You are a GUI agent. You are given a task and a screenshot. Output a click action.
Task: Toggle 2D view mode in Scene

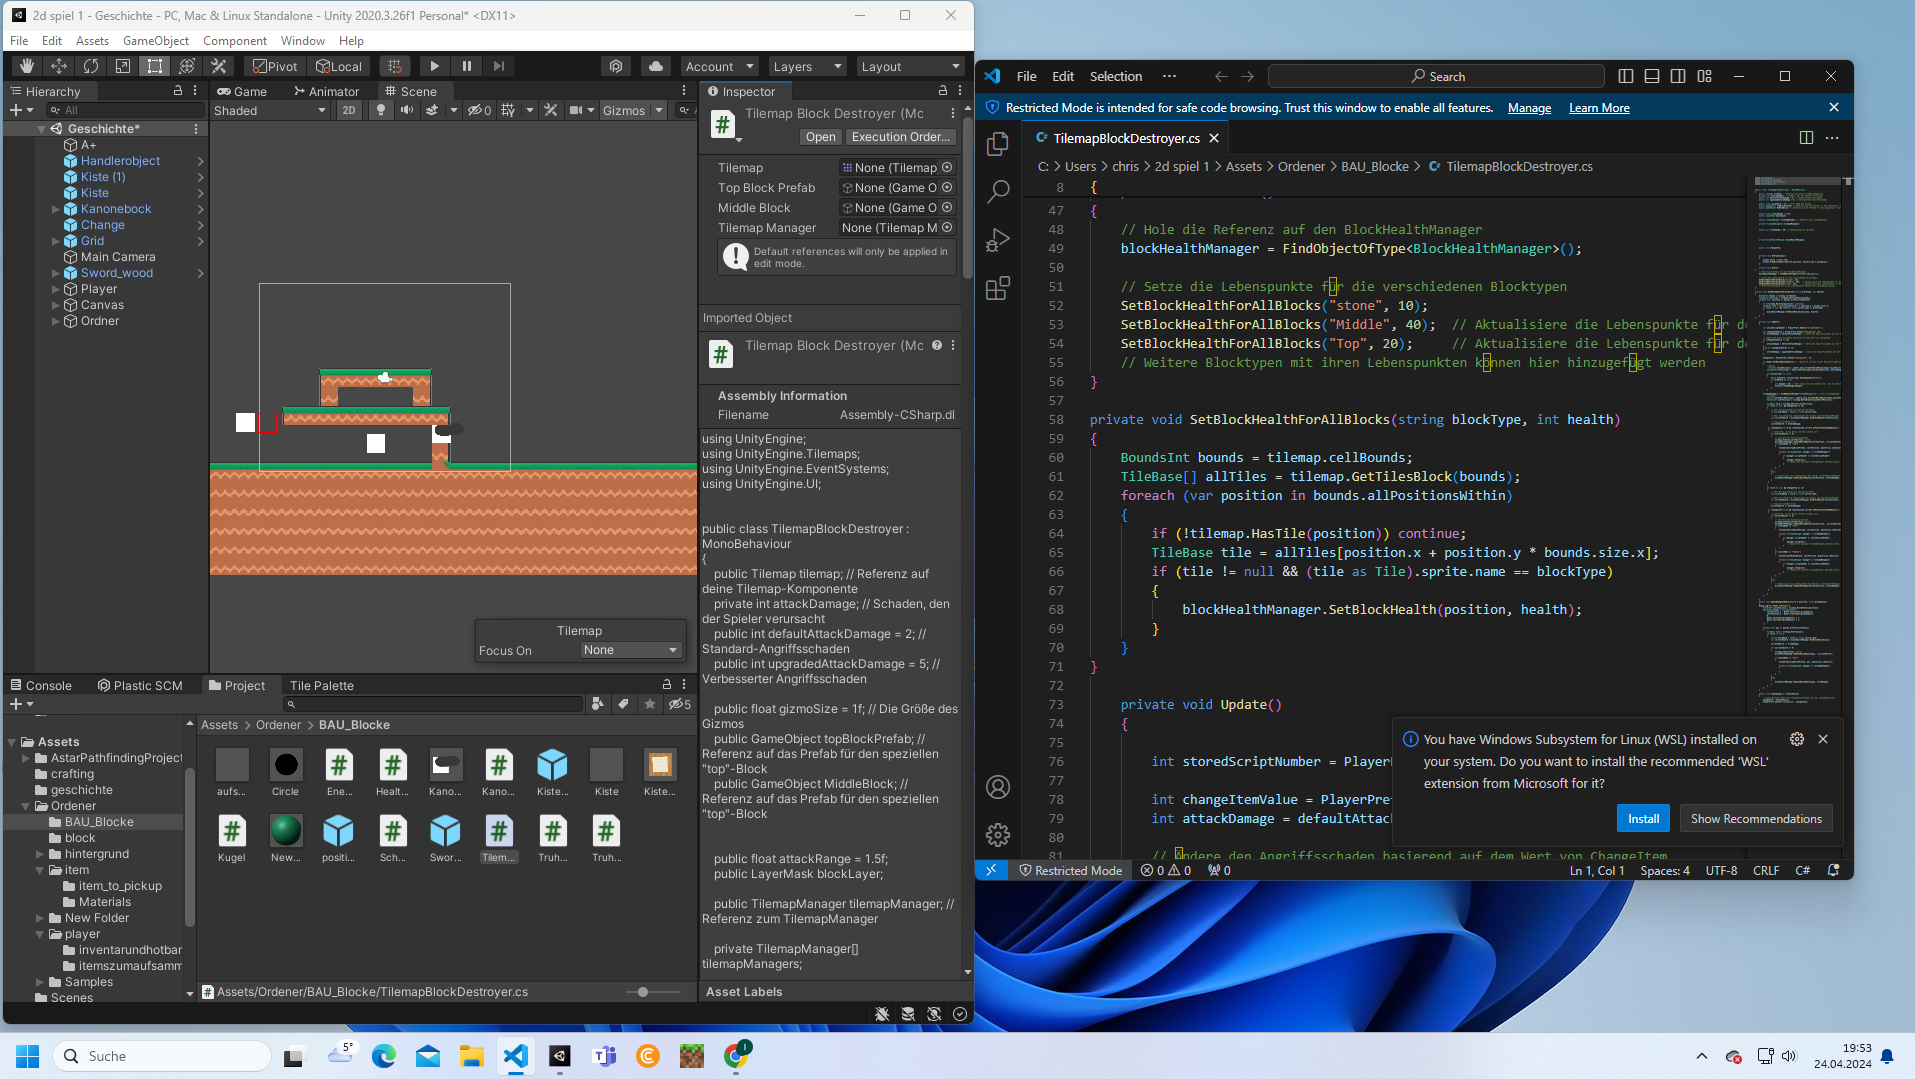coord(348,111)
